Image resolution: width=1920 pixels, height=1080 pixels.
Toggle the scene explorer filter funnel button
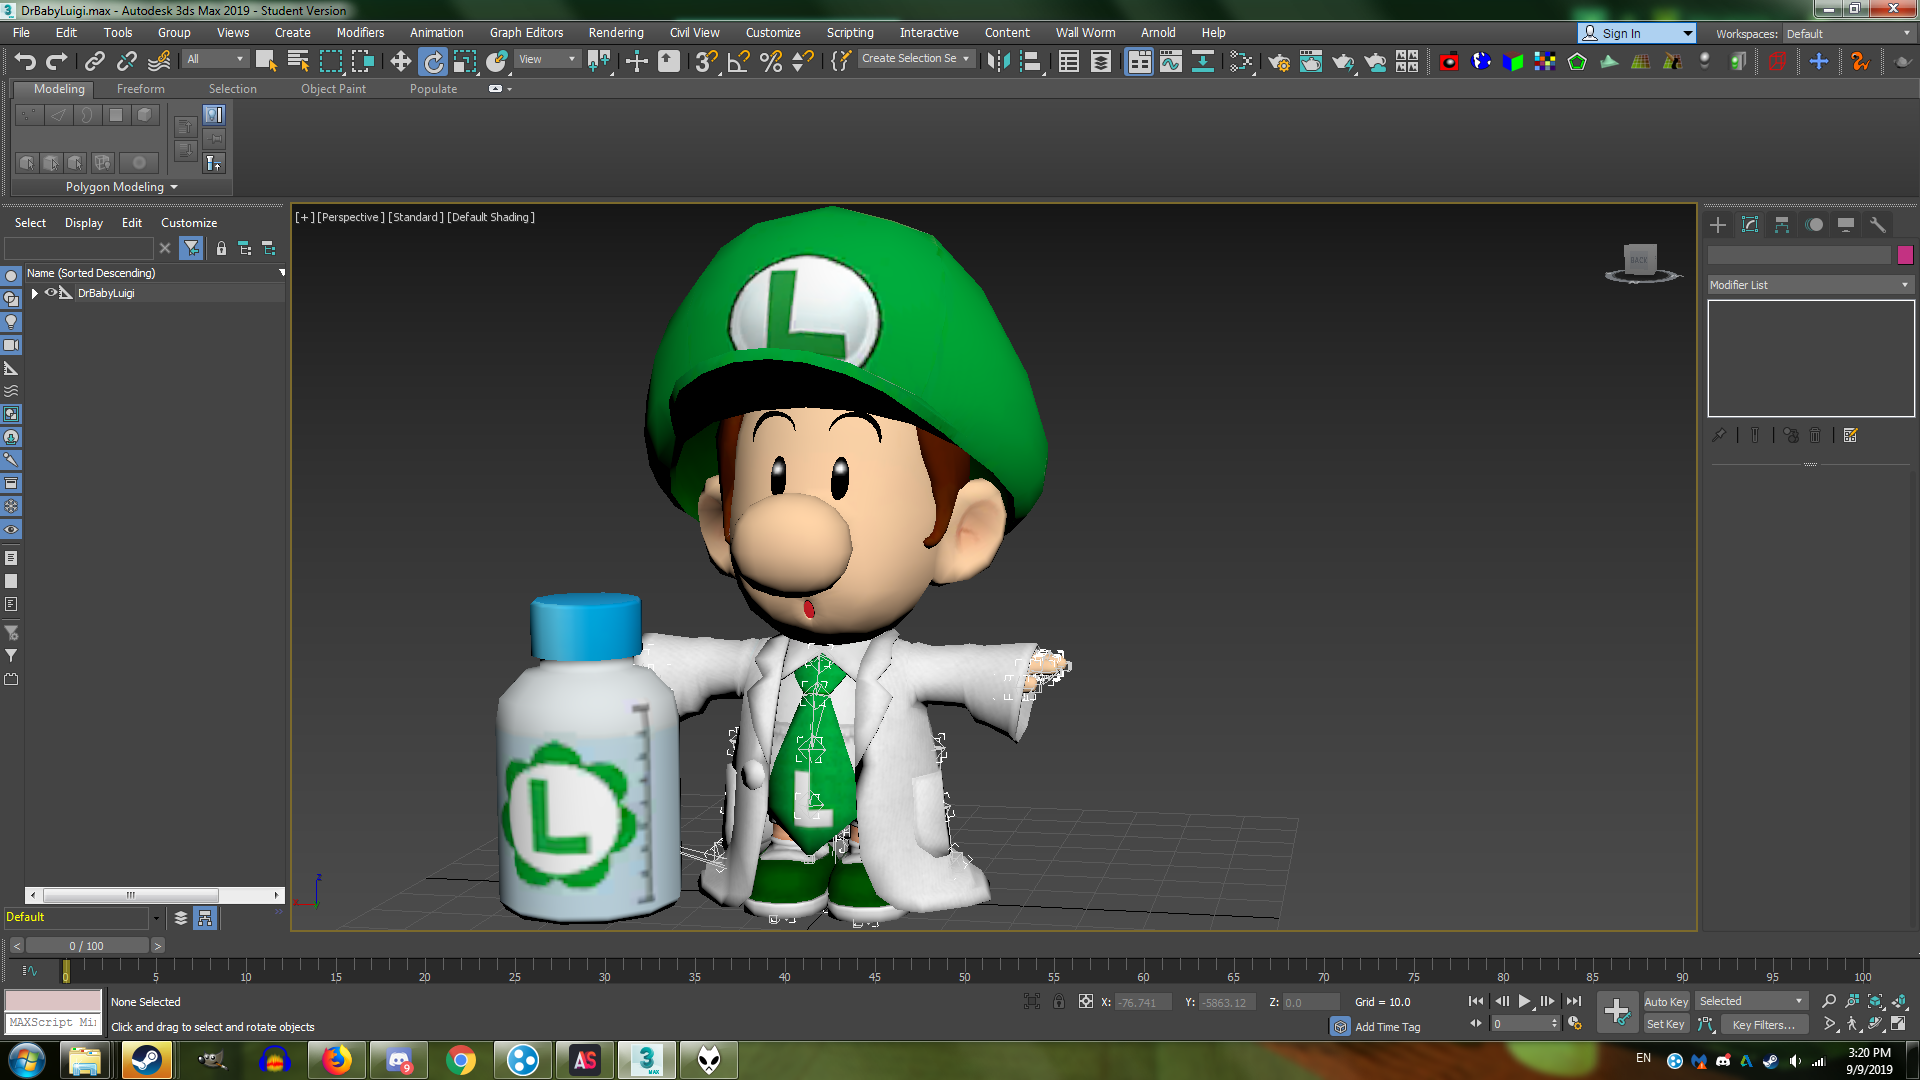192,248
